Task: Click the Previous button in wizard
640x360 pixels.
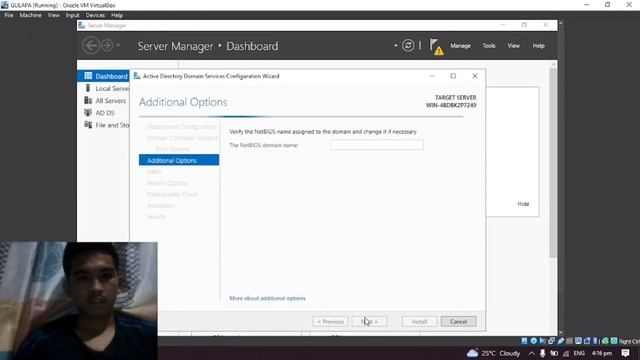Action: 330,322
